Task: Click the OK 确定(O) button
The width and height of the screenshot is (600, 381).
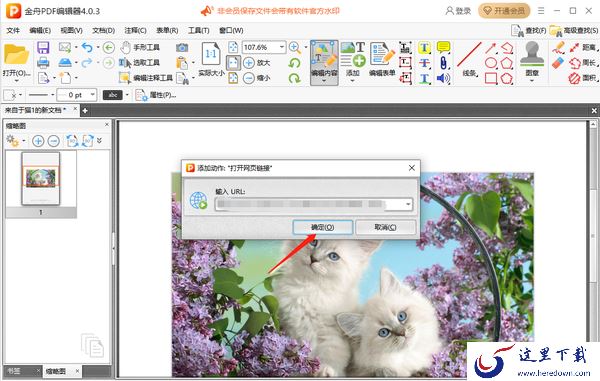Action: tap(323, 227)
